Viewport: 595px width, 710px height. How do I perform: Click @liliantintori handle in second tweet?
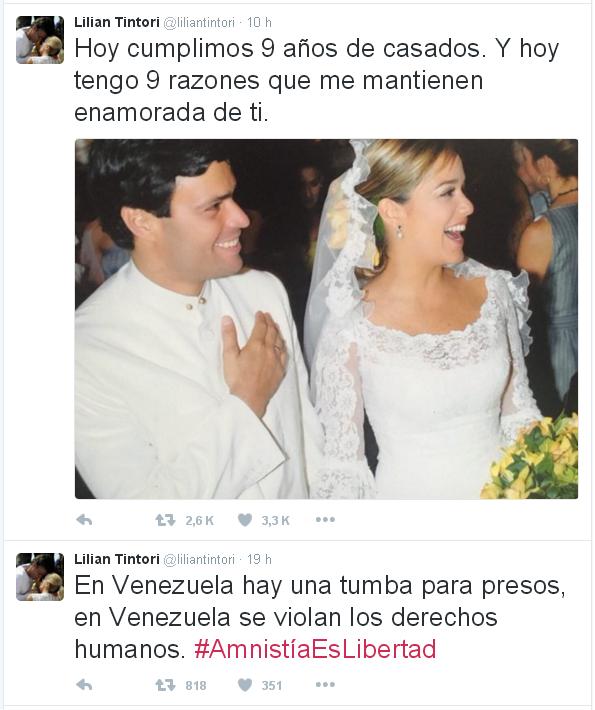pyautogui.click(x=199, y=560)
